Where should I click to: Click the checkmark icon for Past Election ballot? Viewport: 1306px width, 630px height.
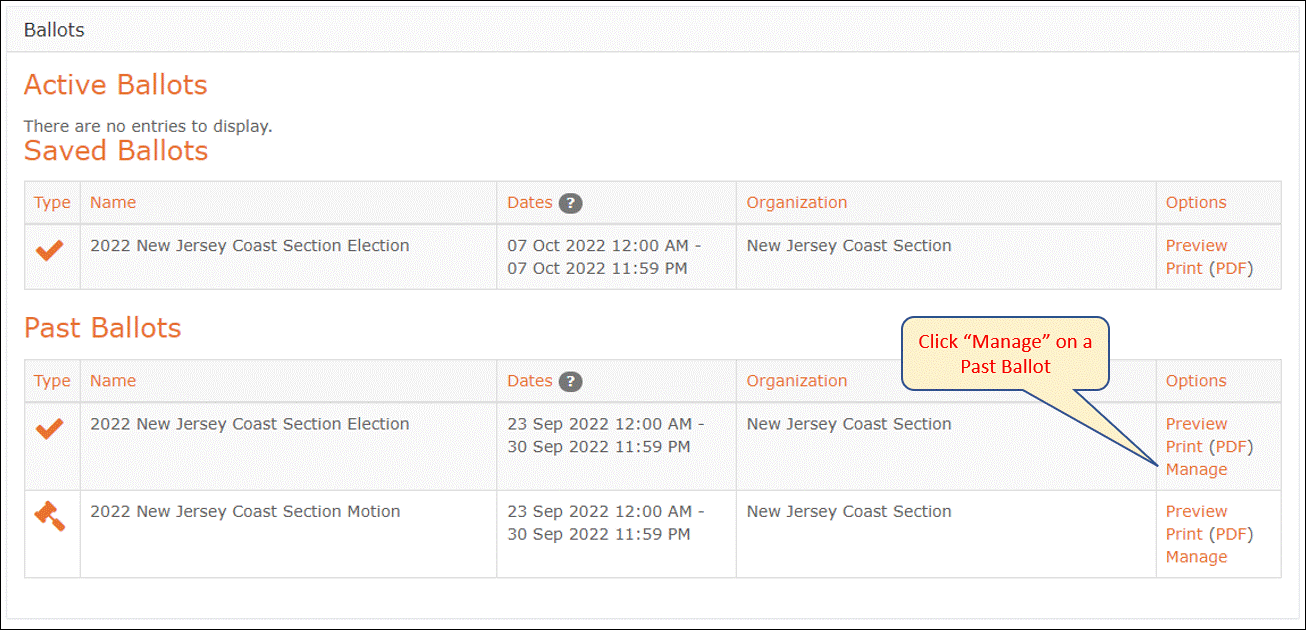[50, 429]
